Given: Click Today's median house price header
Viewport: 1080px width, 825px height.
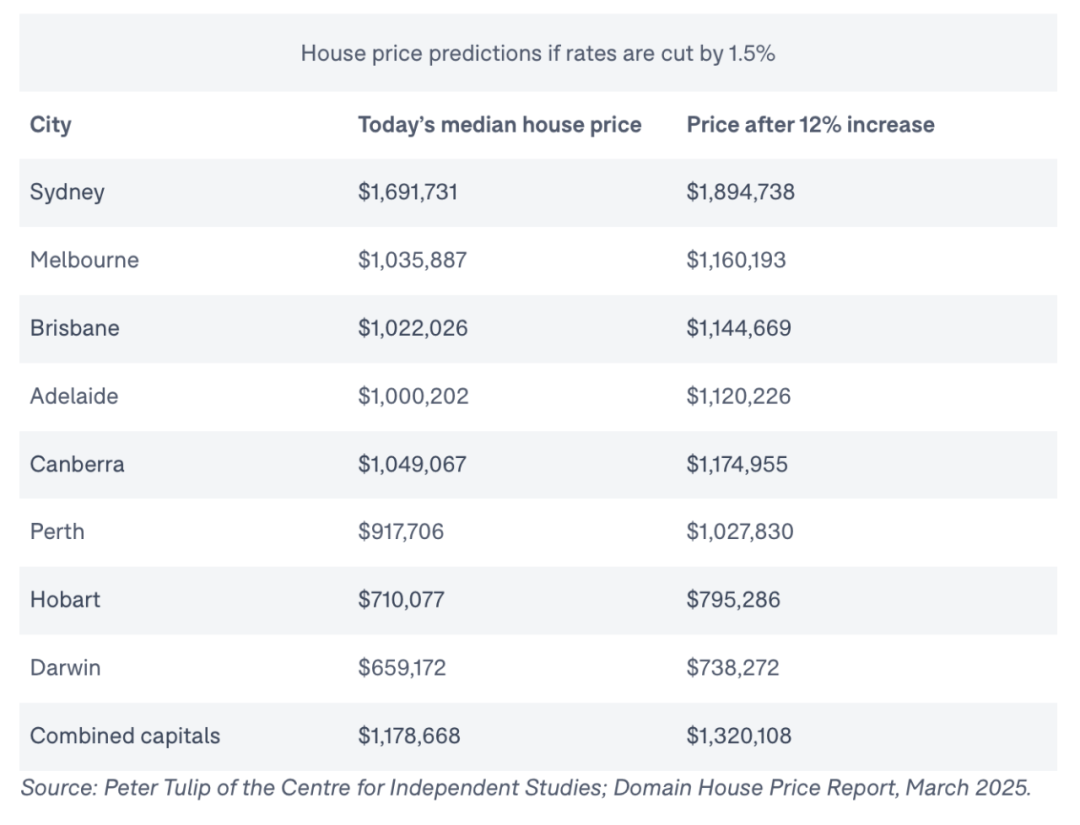Looking at the screenshot, I should point(499,125).
